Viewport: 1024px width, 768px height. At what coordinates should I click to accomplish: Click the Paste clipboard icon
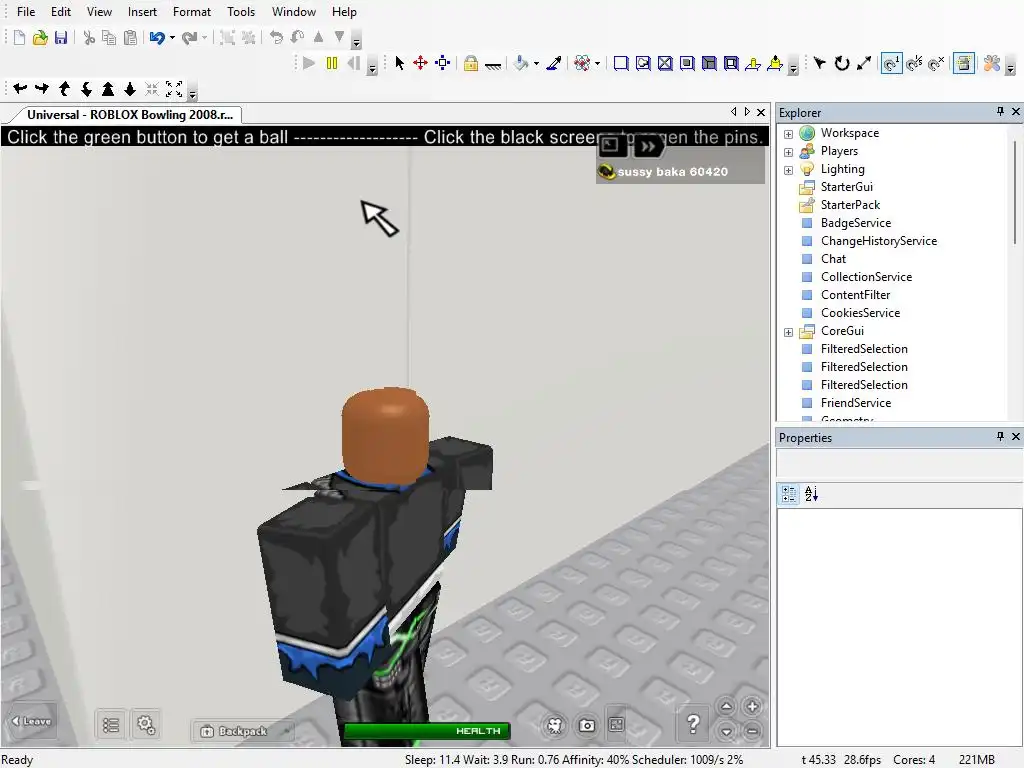[x=131, y=38]
